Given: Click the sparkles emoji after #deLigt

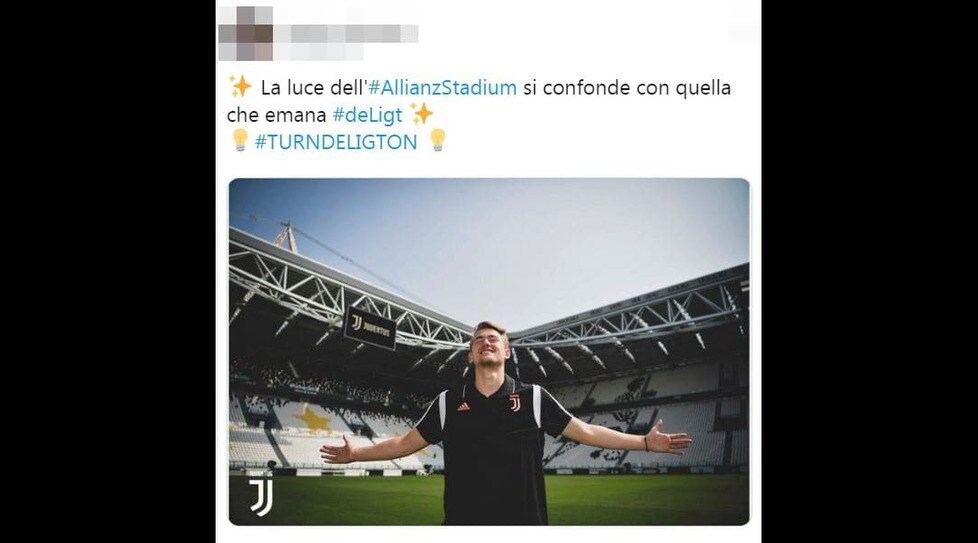Looking at the screenshot, I should click(422, 114).
